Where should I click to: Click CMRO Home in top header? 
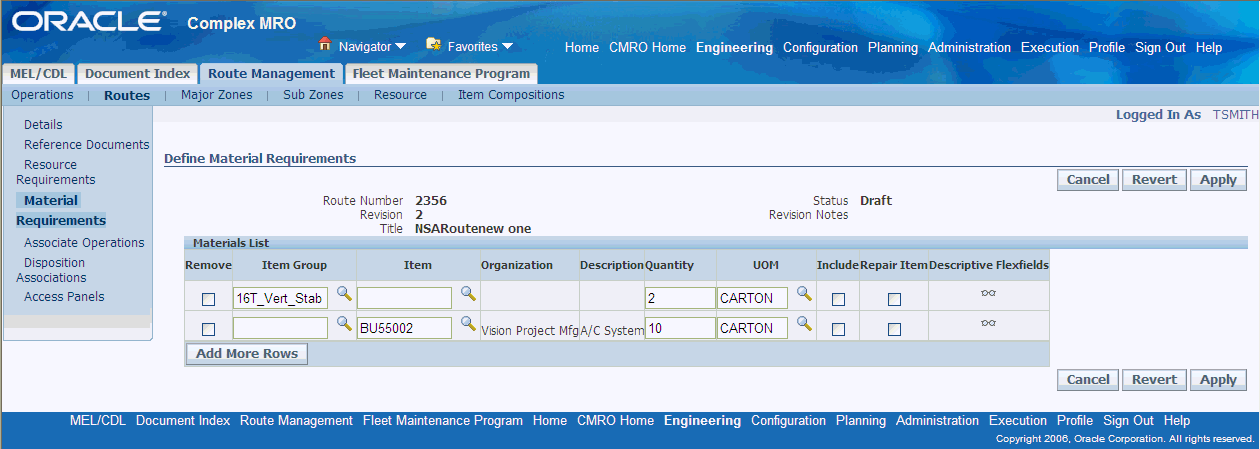point(648,47)
